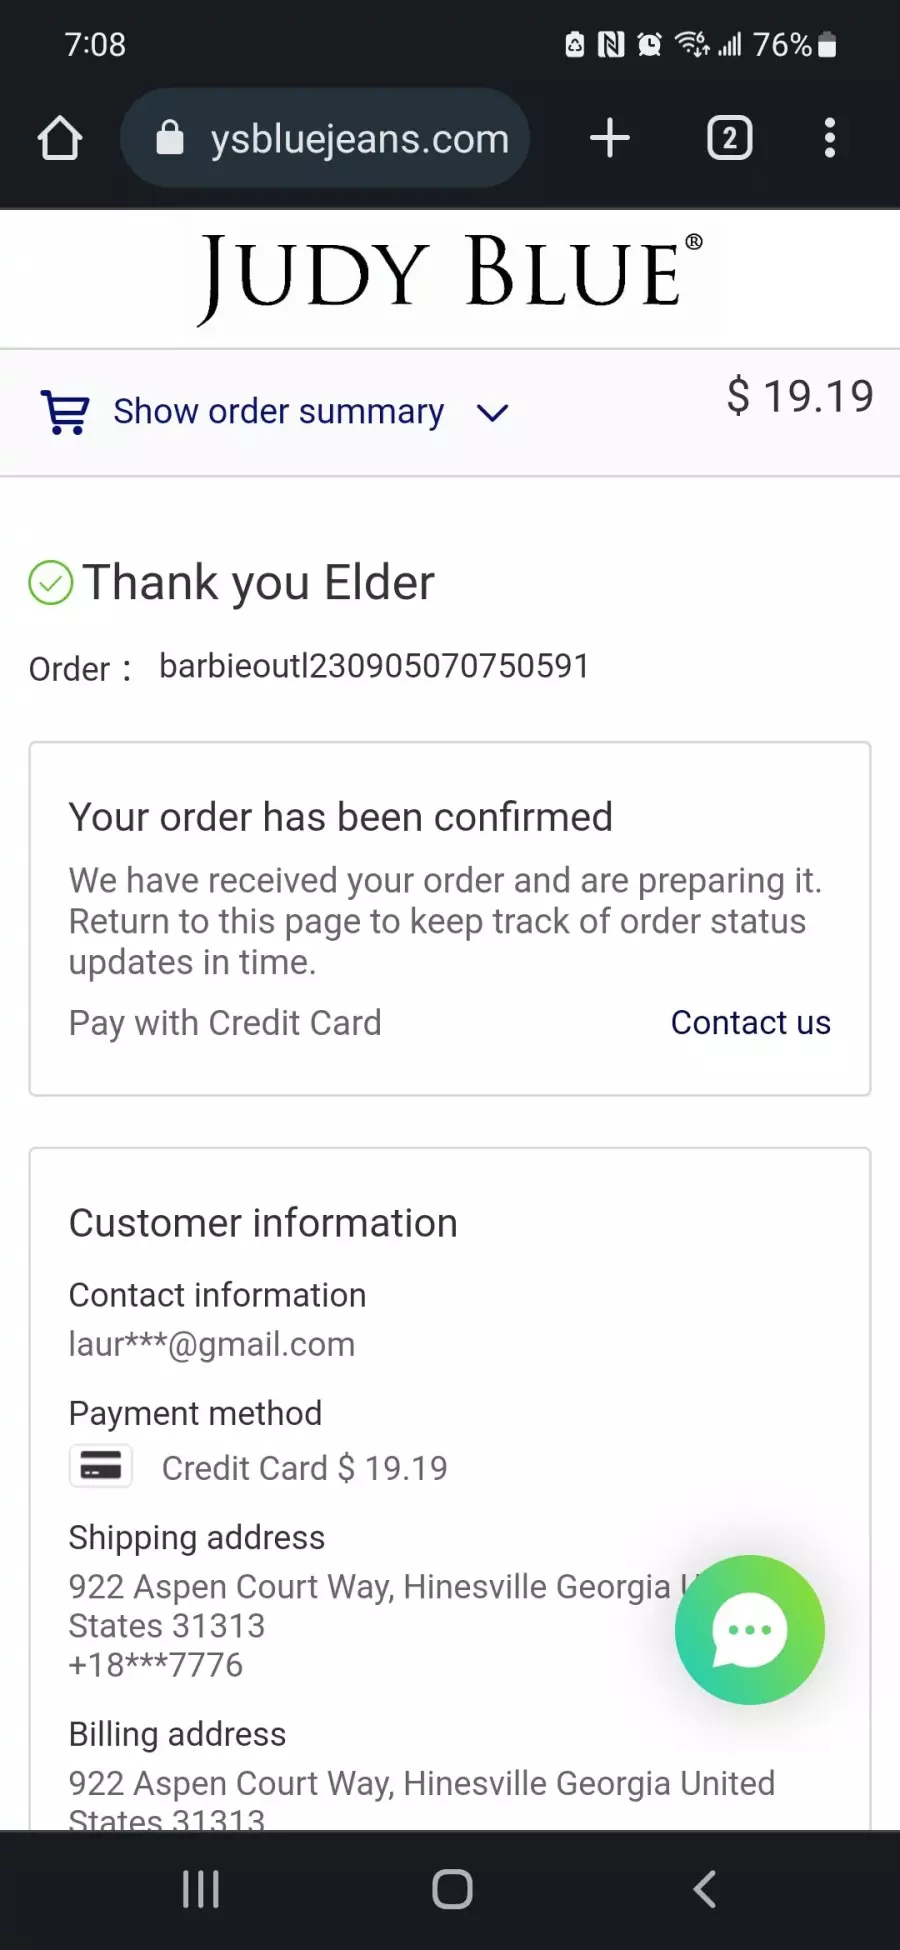Tap the $ 19.19 order total

800,396
